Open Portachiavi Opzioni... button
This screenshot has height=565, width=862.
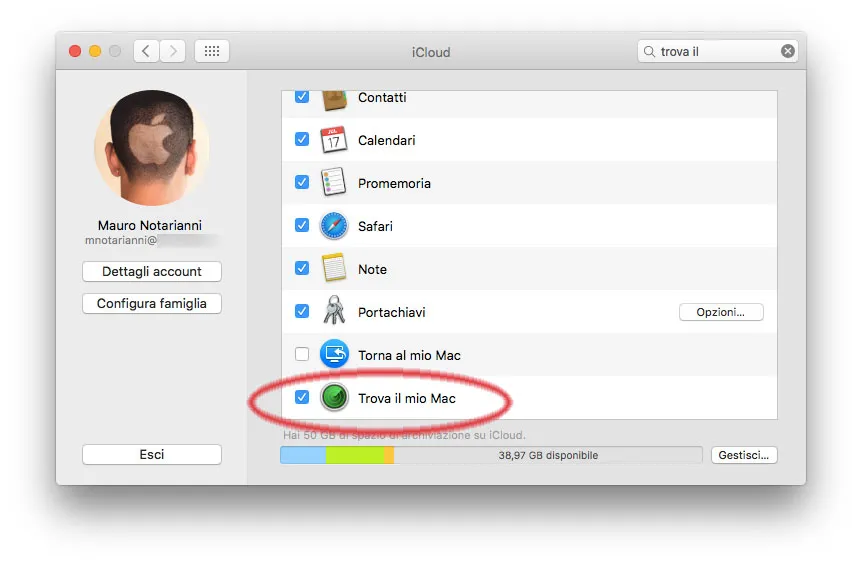tap(721, 312)
